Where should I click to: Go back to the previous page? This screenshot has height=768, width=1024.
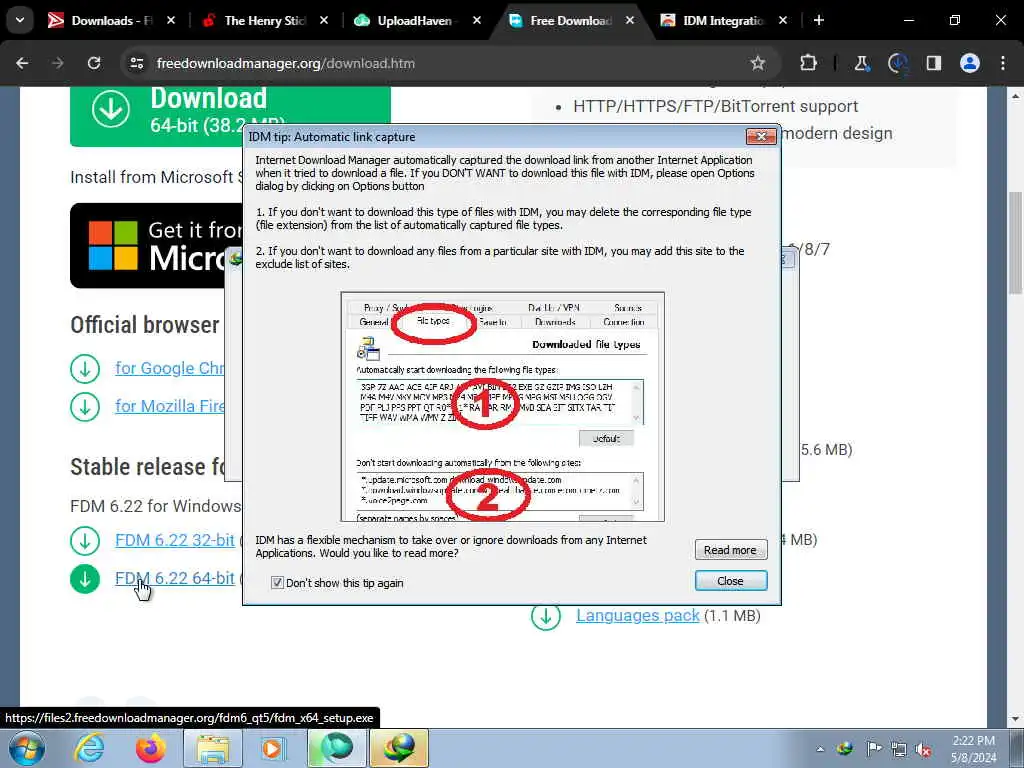(22, 63)
